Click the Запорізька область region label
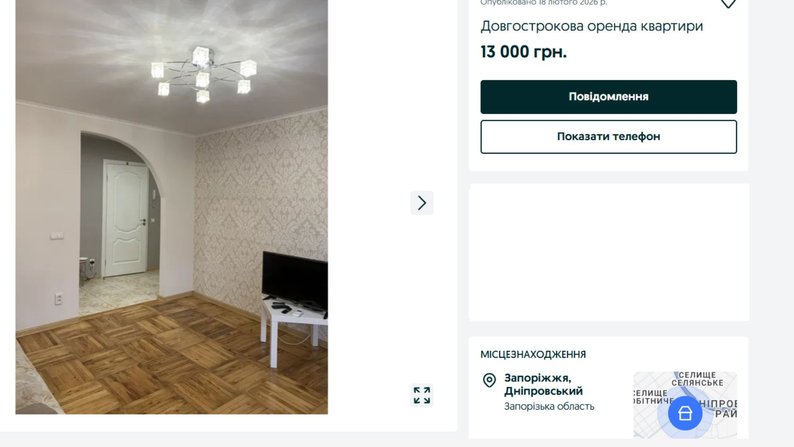 549,407
